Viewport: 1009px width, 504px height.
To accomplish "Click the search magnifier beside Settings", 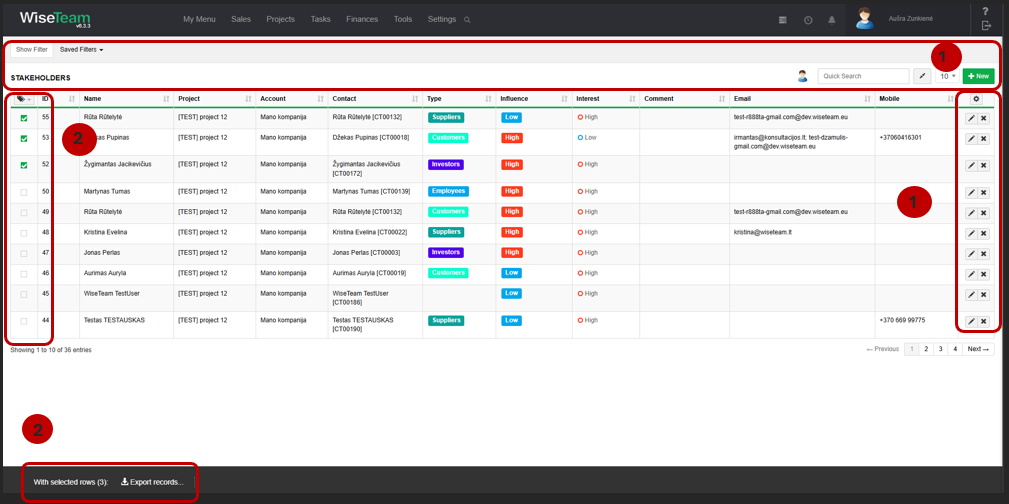I will point(467,20).
